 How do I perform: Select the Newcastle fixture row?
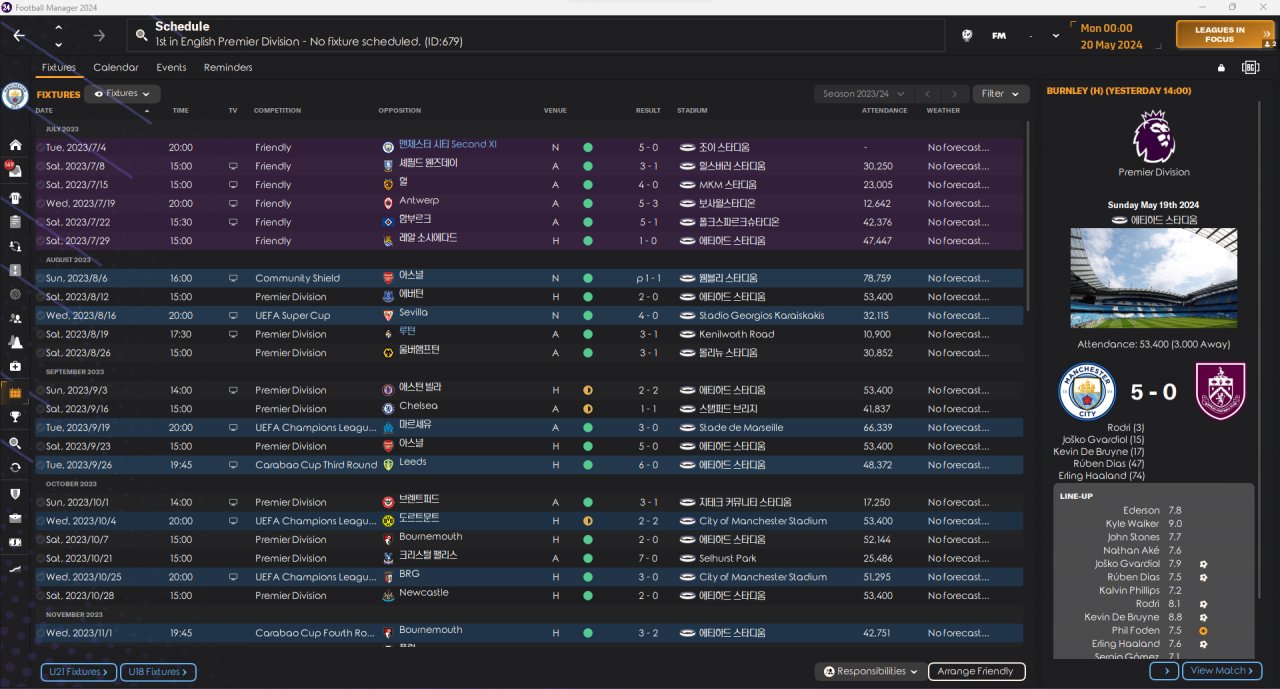click(529, 595)
